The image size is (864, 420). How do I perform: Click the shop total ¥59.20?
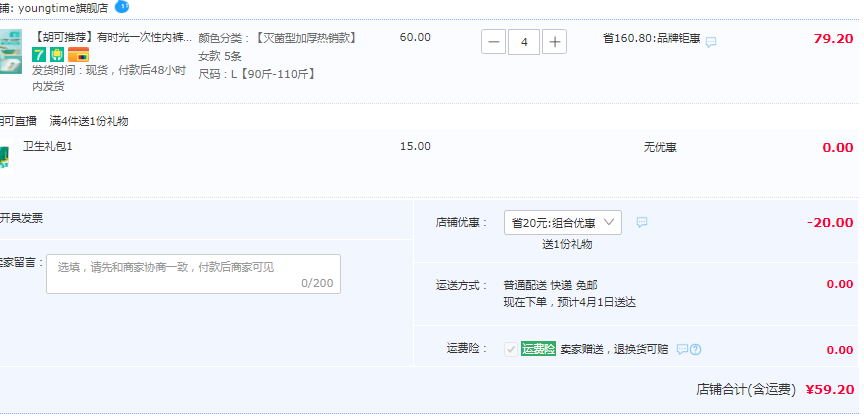point(830,390)
